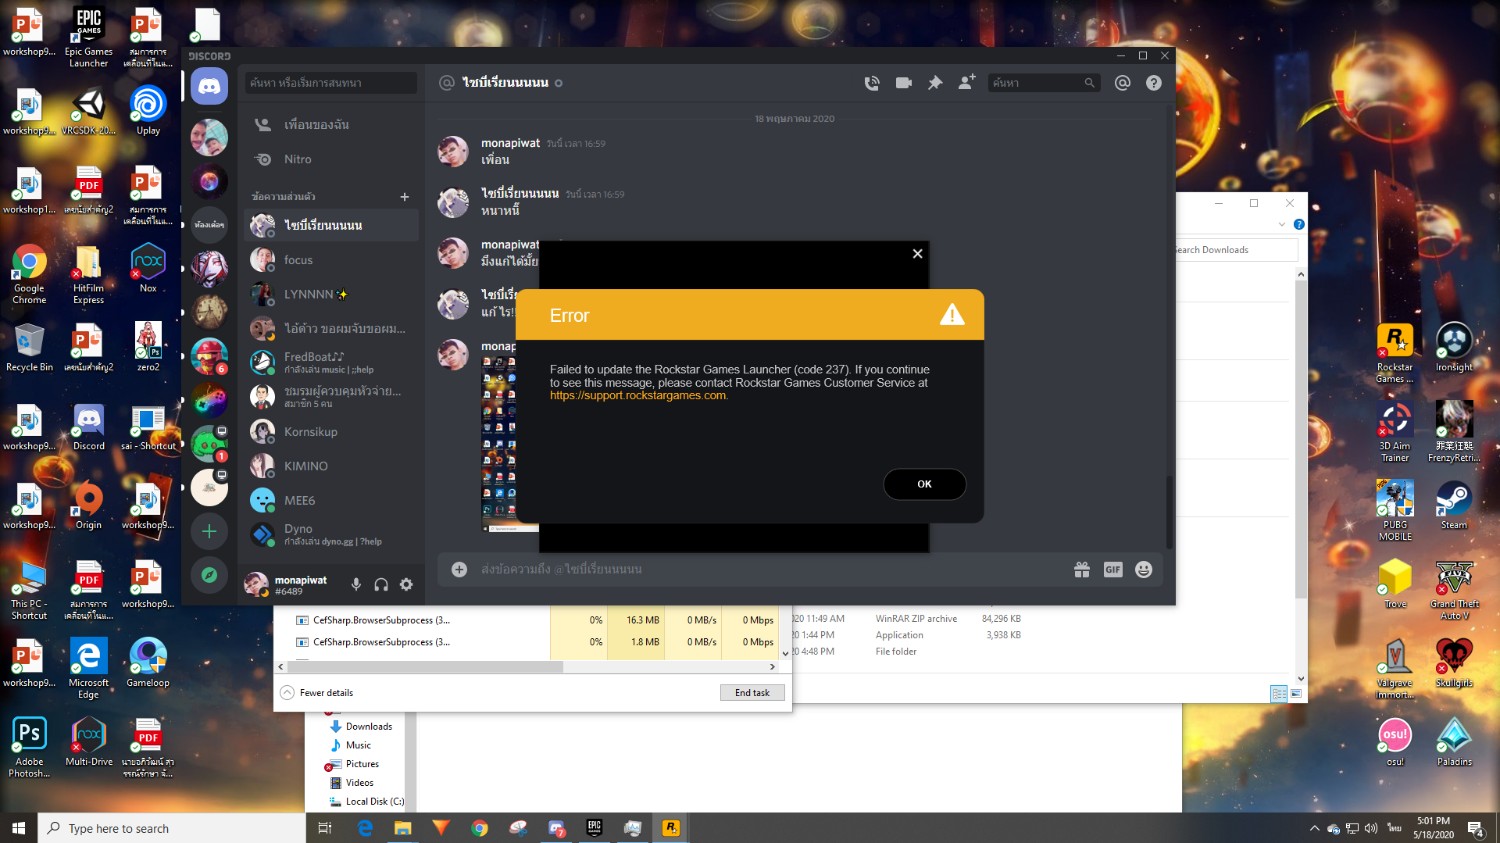Select the Rockstar Games desktop shortcut

pyautogui.click(x=1395, y=353)
